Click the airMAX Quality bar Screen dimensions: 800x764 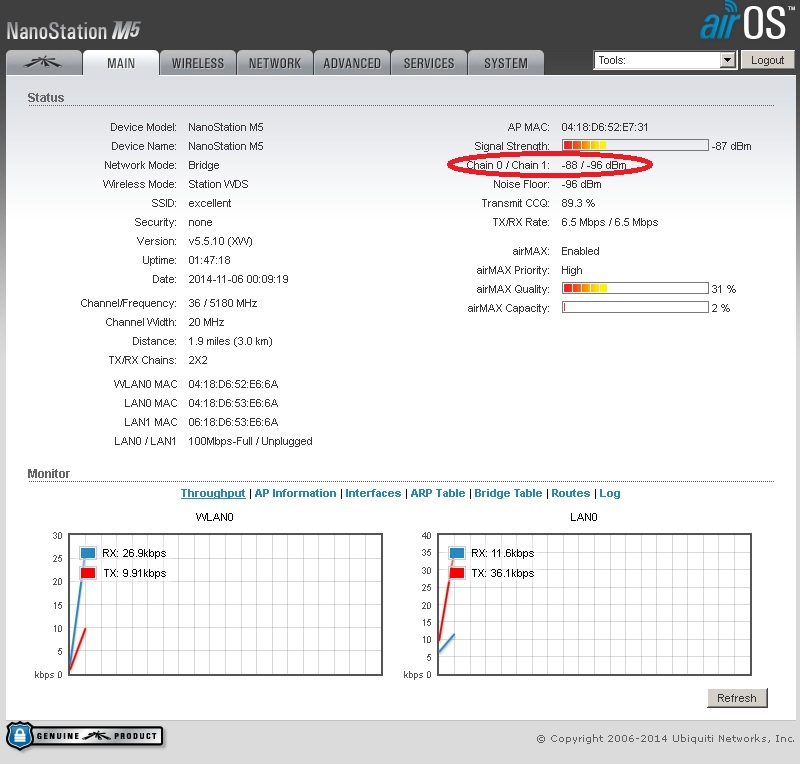point(635,289)
